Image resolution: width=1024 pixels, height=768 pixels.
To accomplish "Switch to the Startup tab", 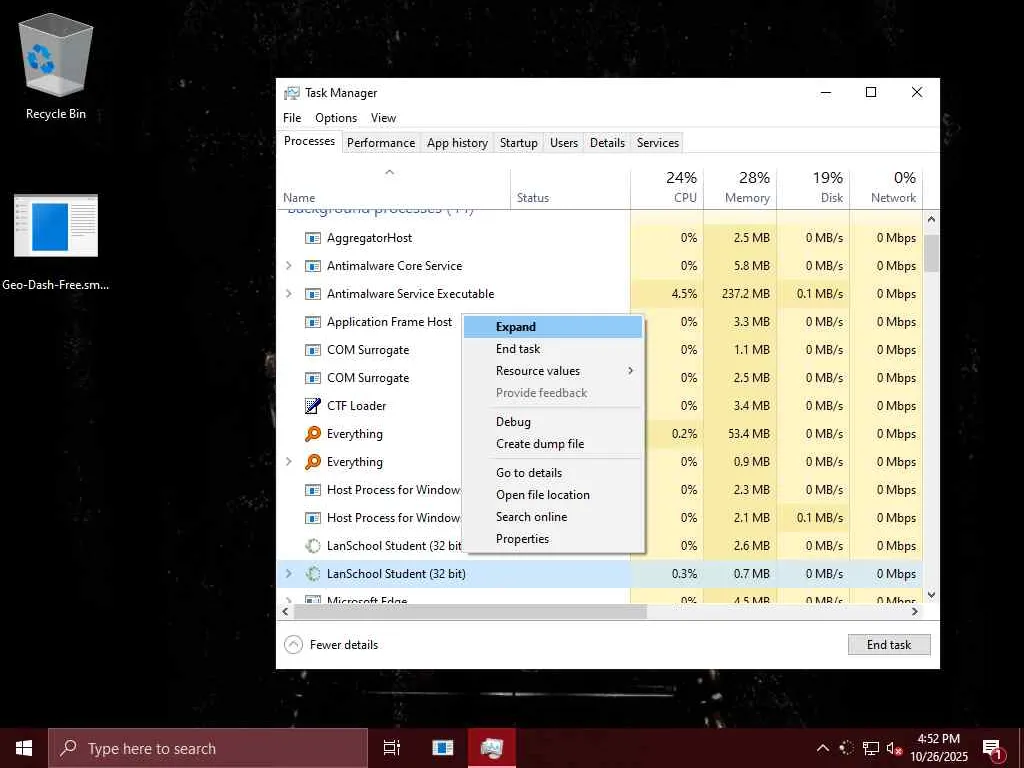I will (519, 142).
